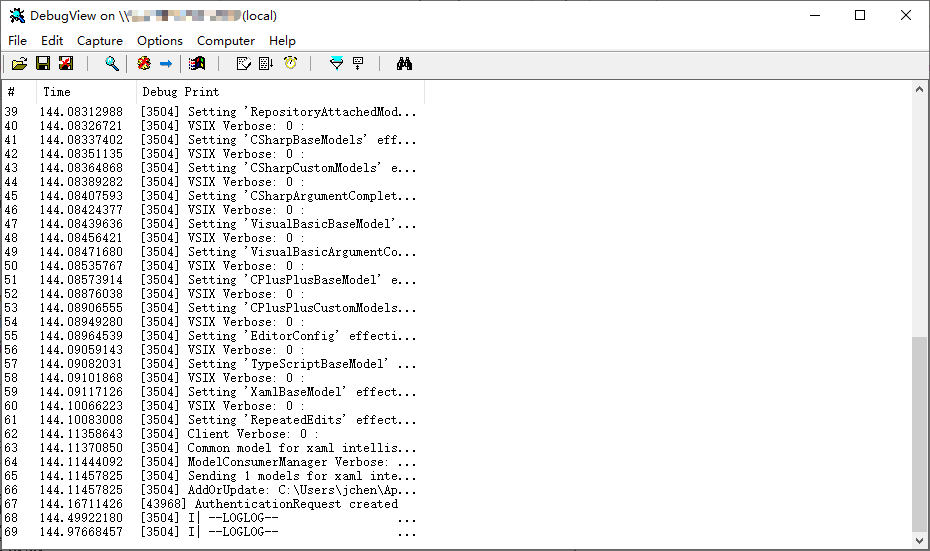This screenshot has height=551, width=930.
Task: Select row 57 'TypeScriptBaseModel' entry
Action: [211, 364]
